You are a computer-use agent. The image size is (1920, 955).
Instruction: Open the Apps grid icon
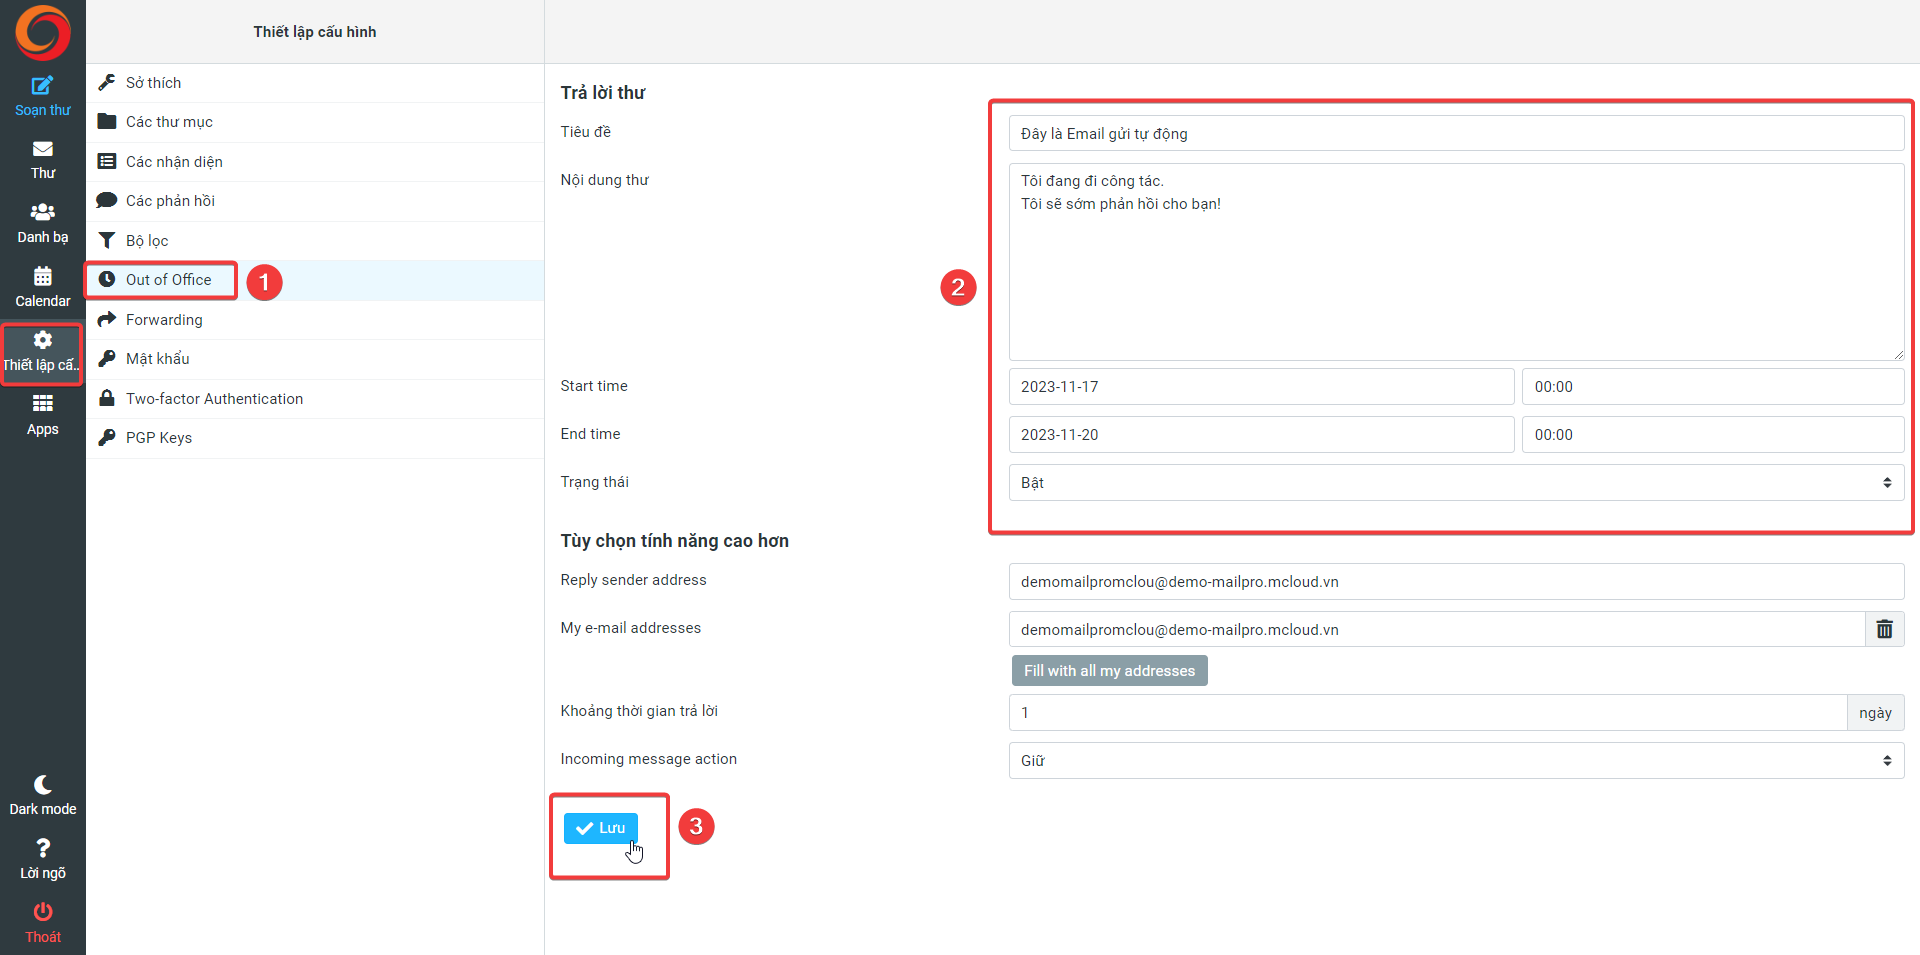pyautogui.click(x=42, y=403)
